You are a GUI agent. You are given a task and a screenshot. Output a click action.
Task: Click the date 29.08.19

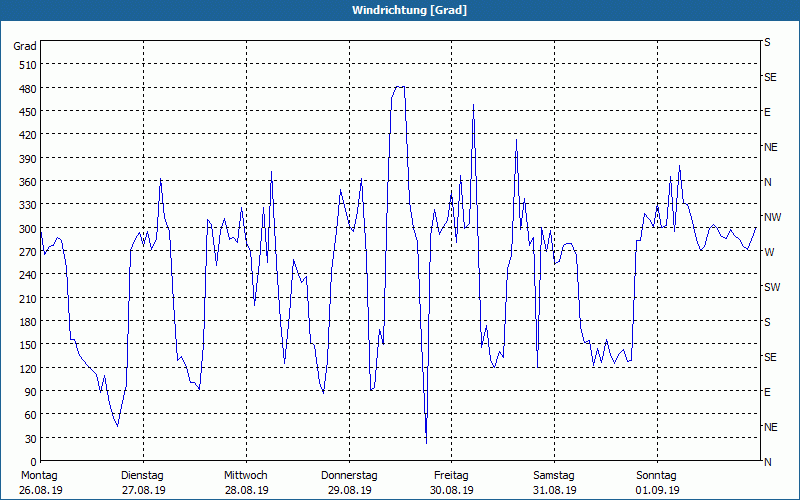tap(349, 491)
